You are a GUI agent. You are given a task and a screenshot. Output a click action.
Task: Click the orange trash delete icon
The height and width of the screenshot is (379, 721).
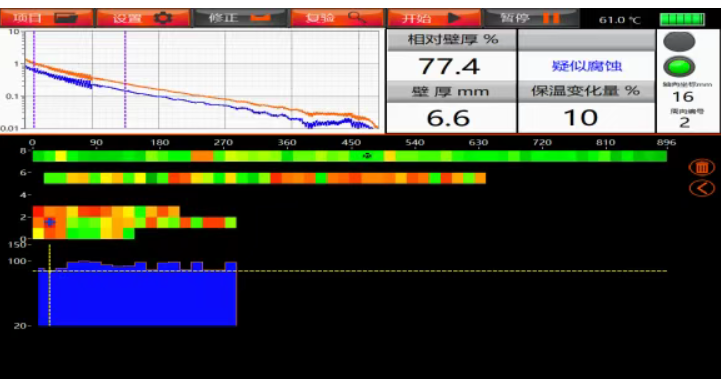[702, 167]
